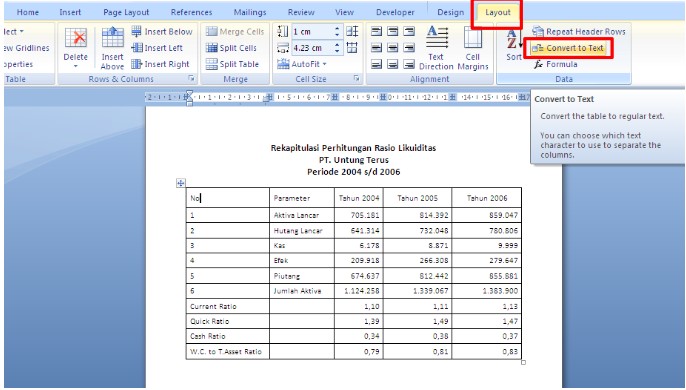
Task: Open table Properties
Action: tap(18, 64)
